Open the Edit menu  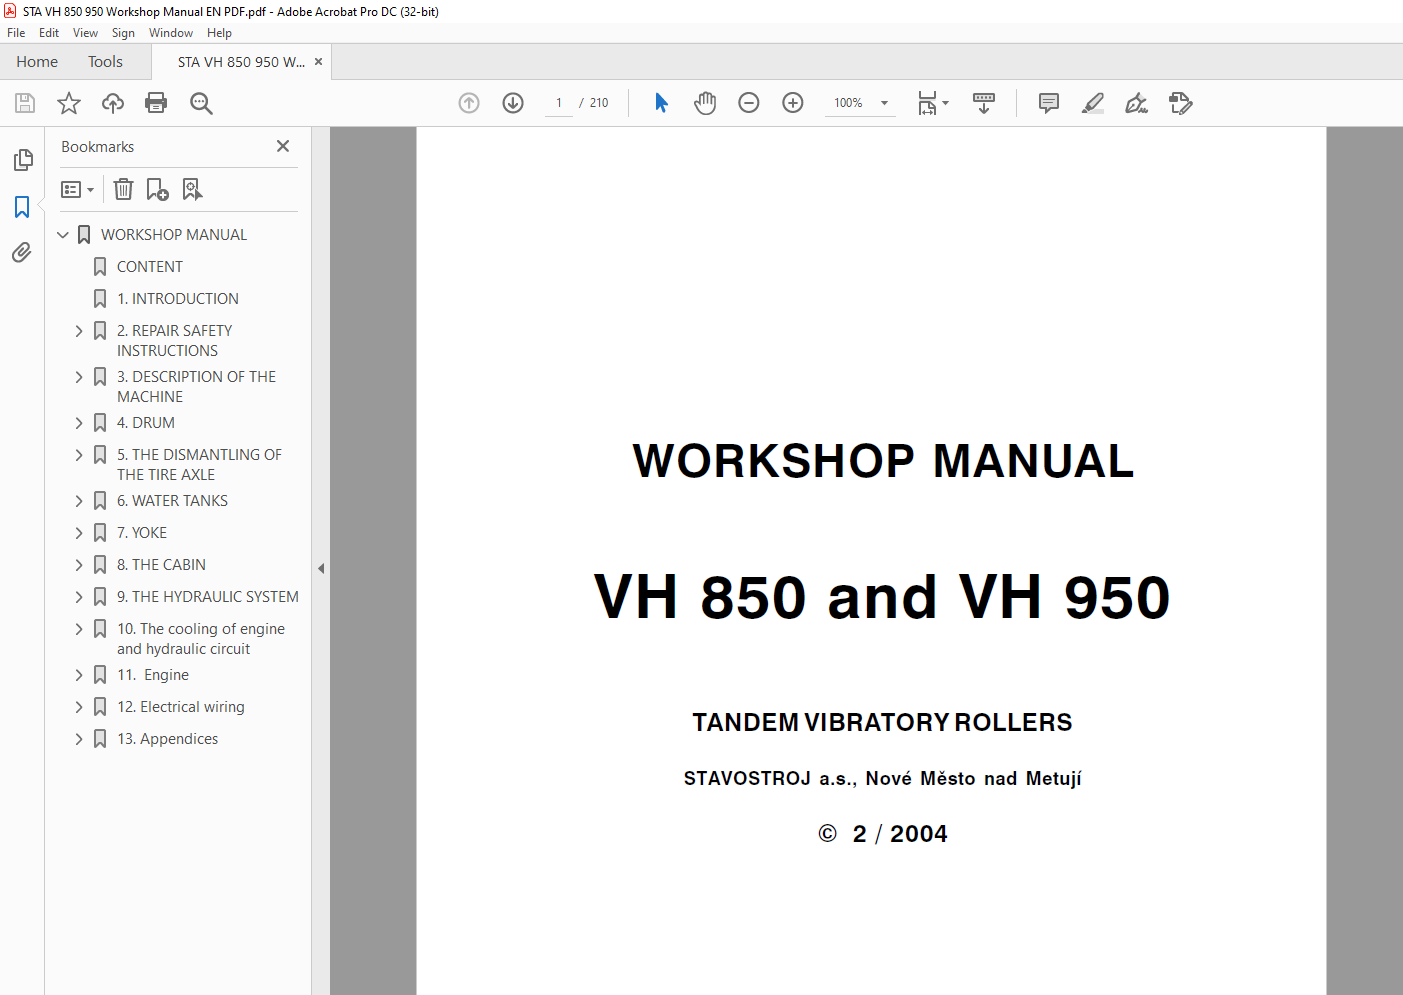pyautogui.click(x=49, y=33)
